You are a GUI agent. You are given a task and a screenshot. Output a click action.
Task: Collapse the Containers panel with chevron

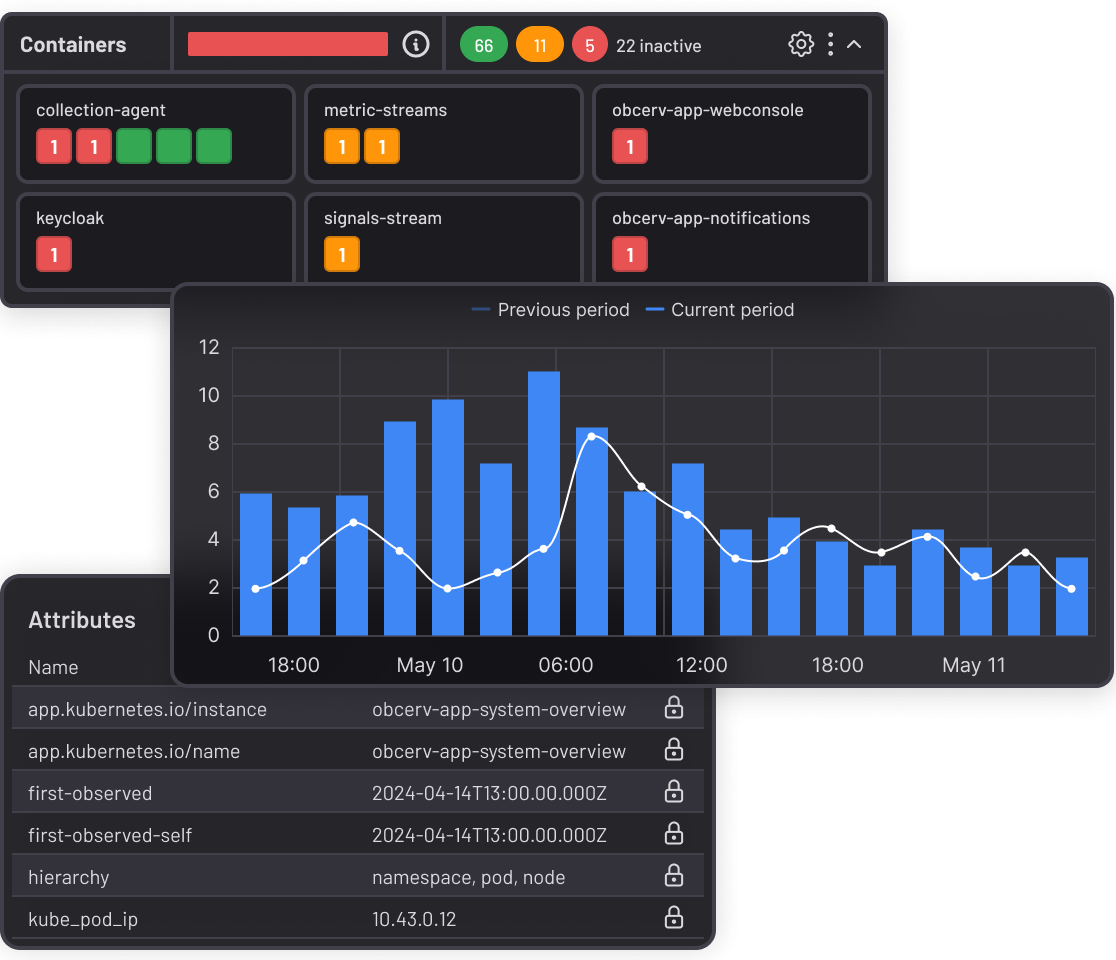point(854,44)
